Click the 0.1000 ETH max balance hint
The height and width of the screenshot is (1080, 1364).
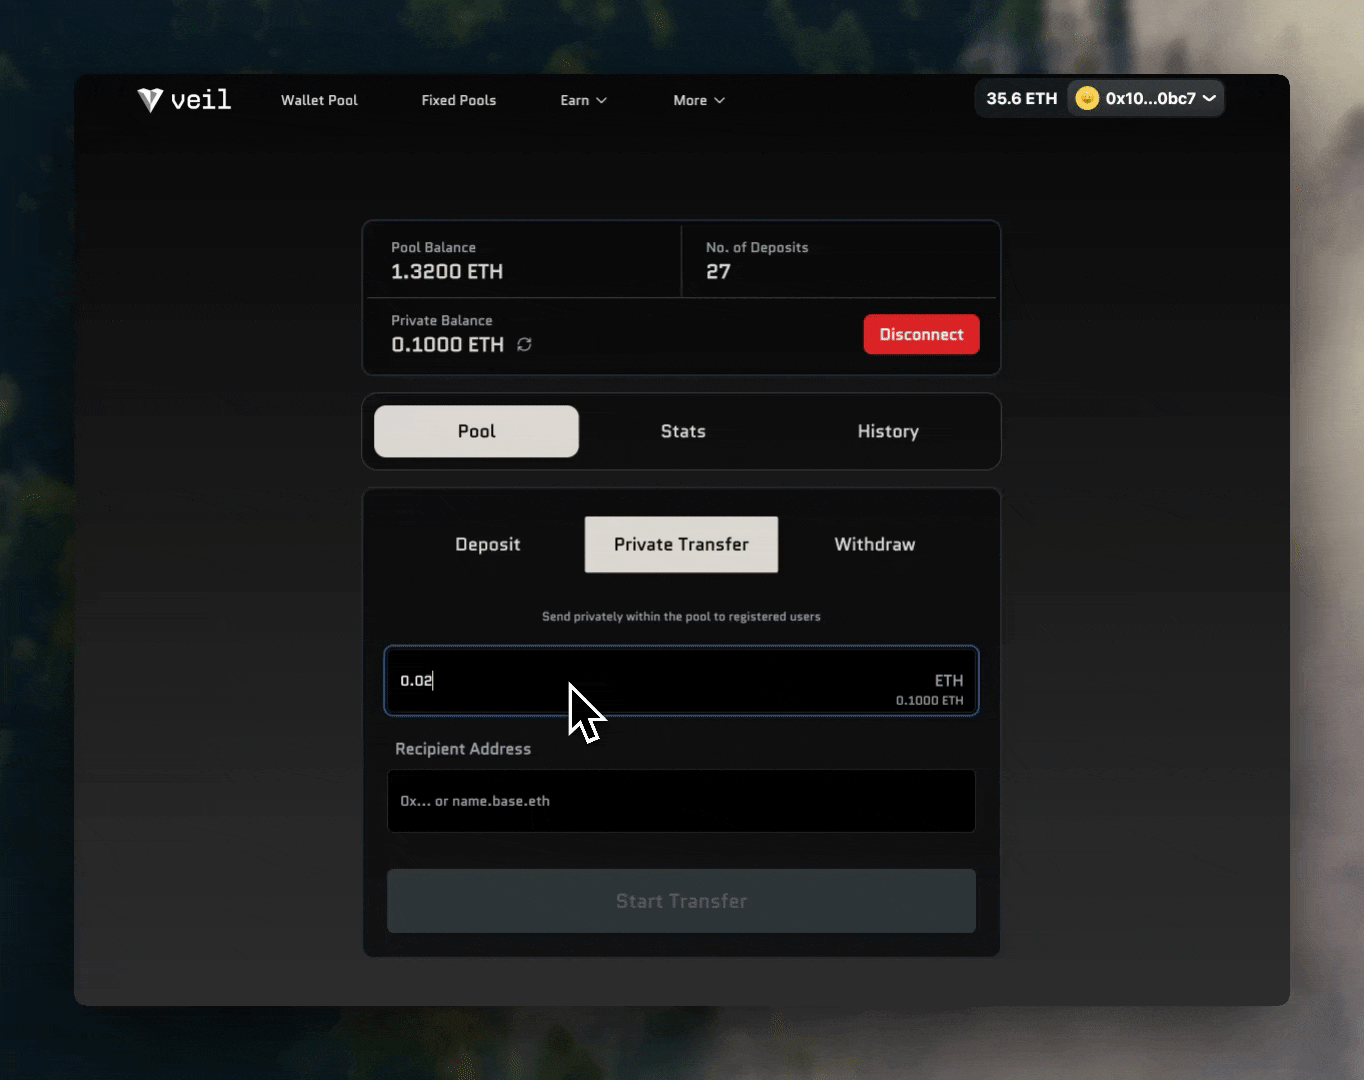[x=929, y=700]
